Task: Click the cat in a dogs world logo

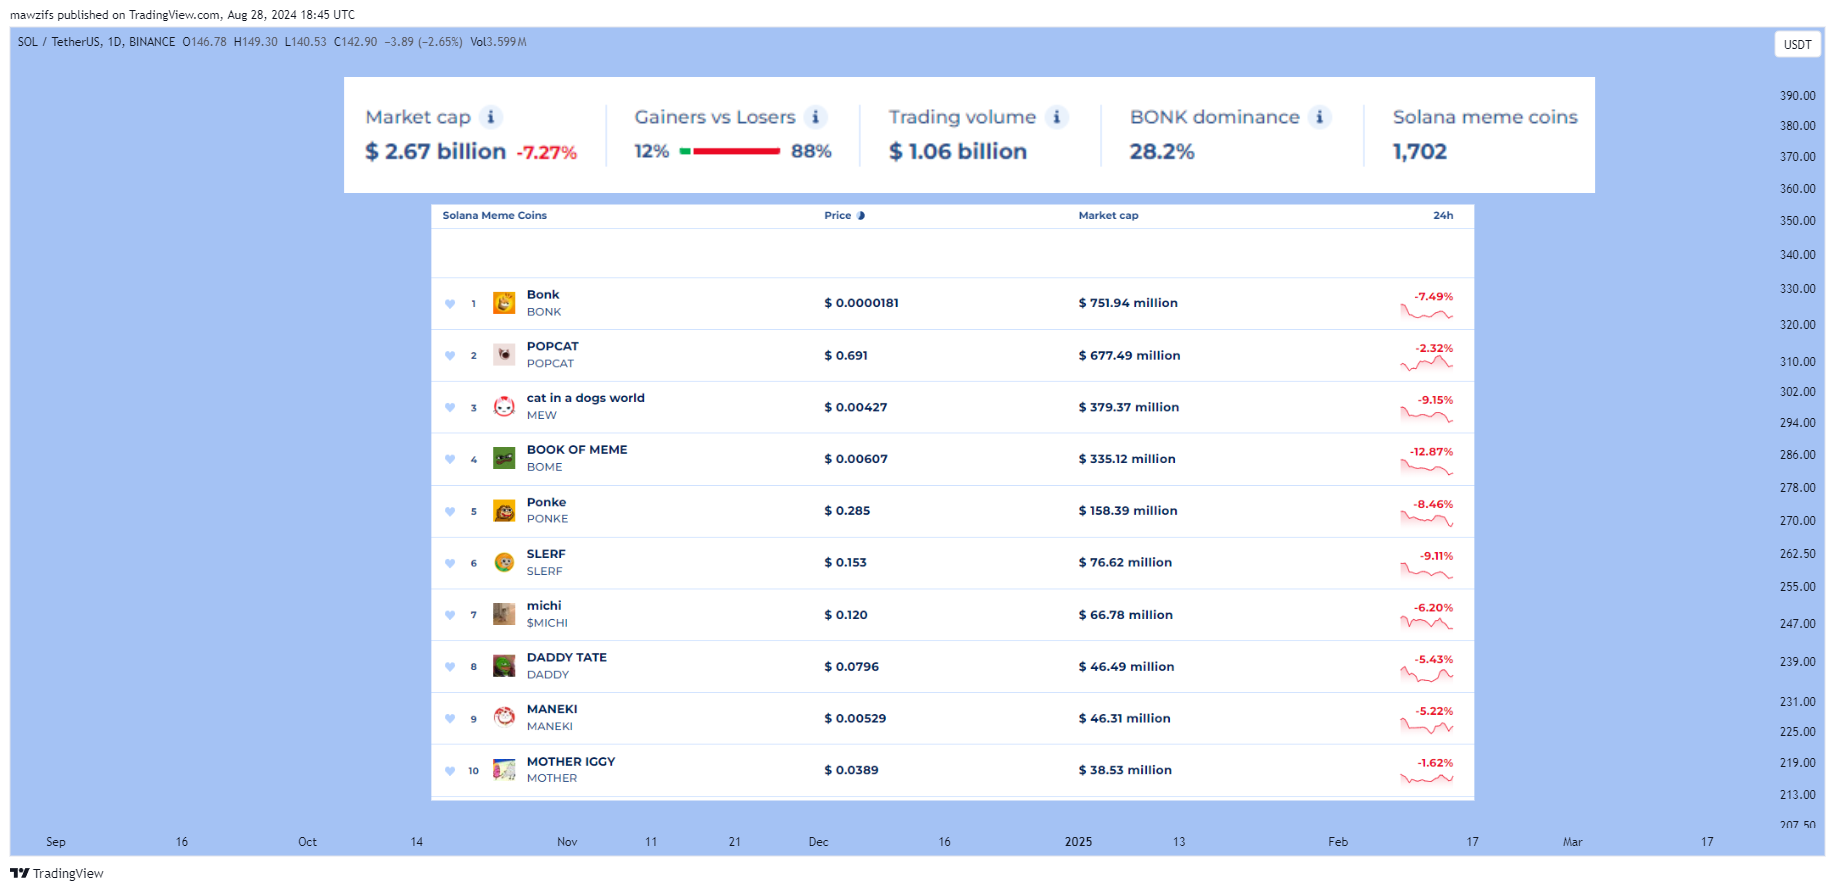Action: tap(504, 407)
